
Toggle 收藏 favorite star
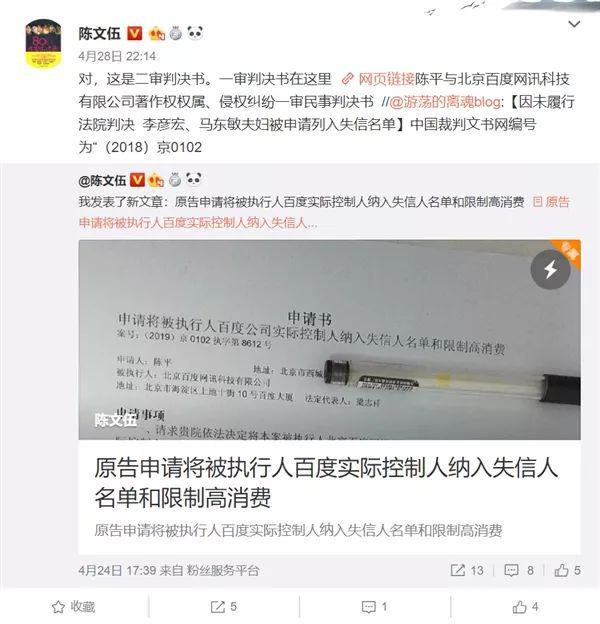[74, 607]
